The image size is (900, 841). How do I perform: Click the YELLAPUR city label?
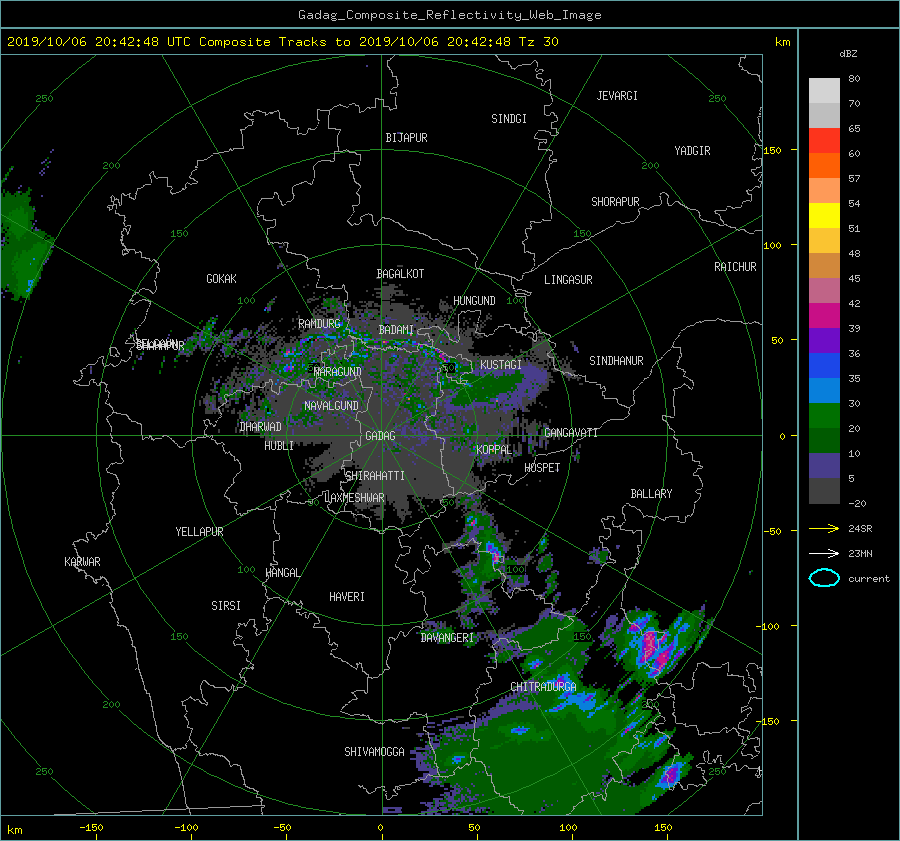click(199, 532)
